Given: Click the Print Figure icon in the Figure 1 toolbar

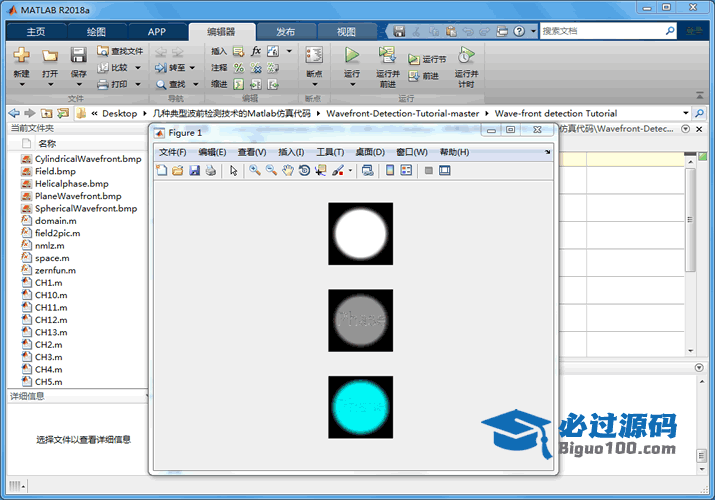Looking at the screenshot, I should [x=210, y=171].
